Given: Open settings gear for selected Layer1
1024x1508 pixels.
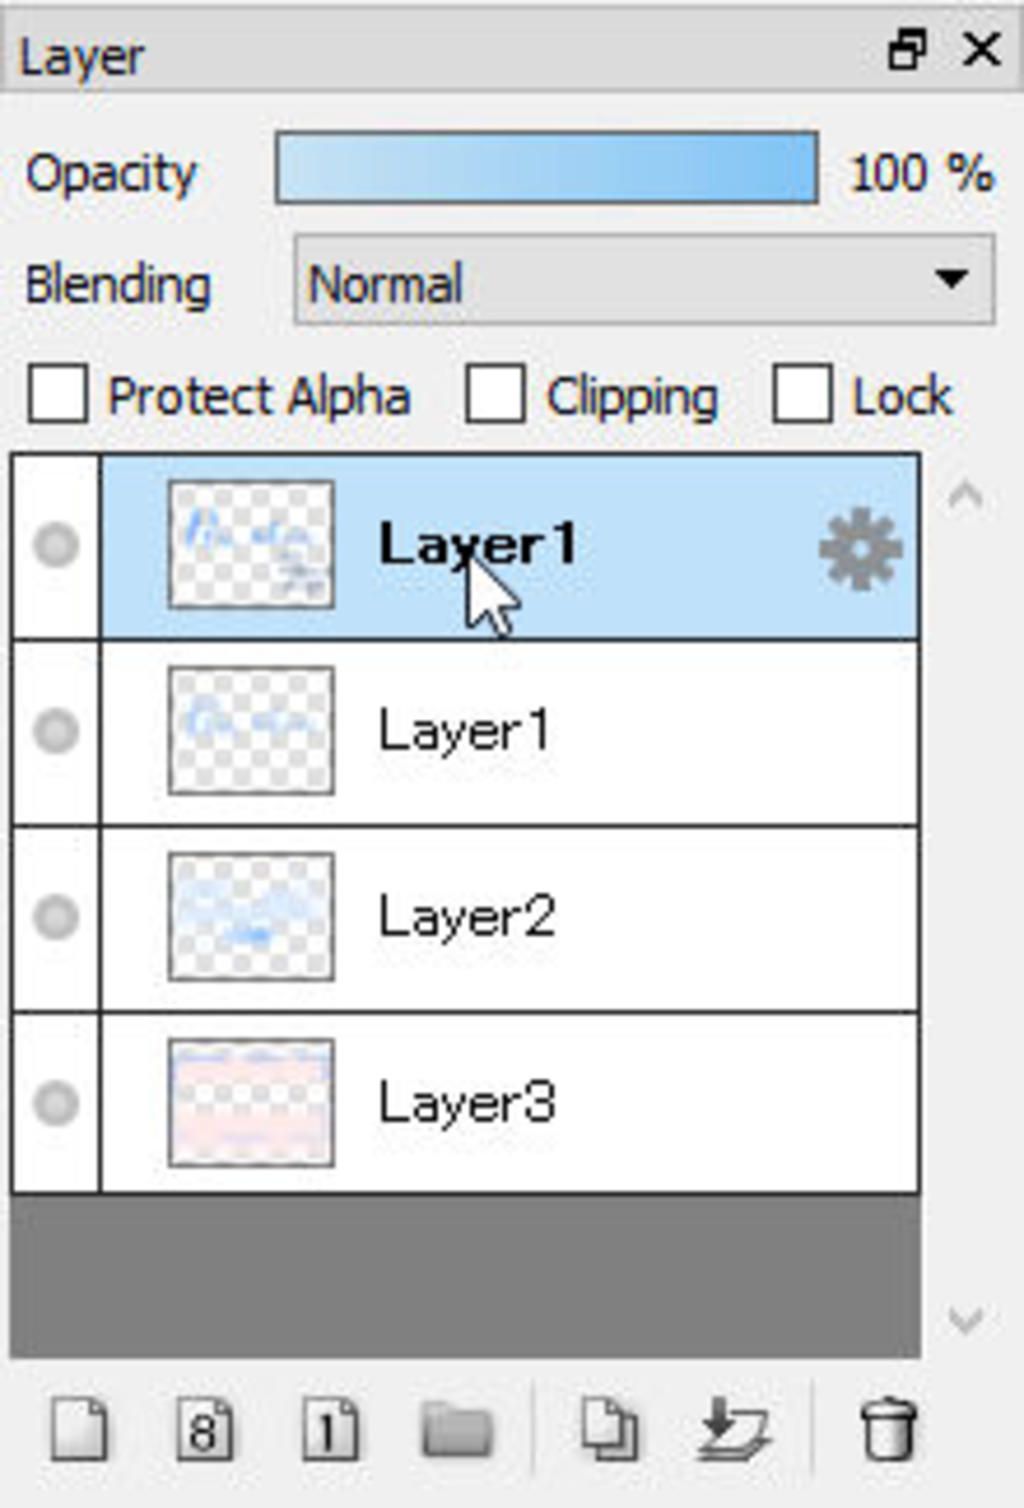Looking at the screenshot, I should [860, 549].
